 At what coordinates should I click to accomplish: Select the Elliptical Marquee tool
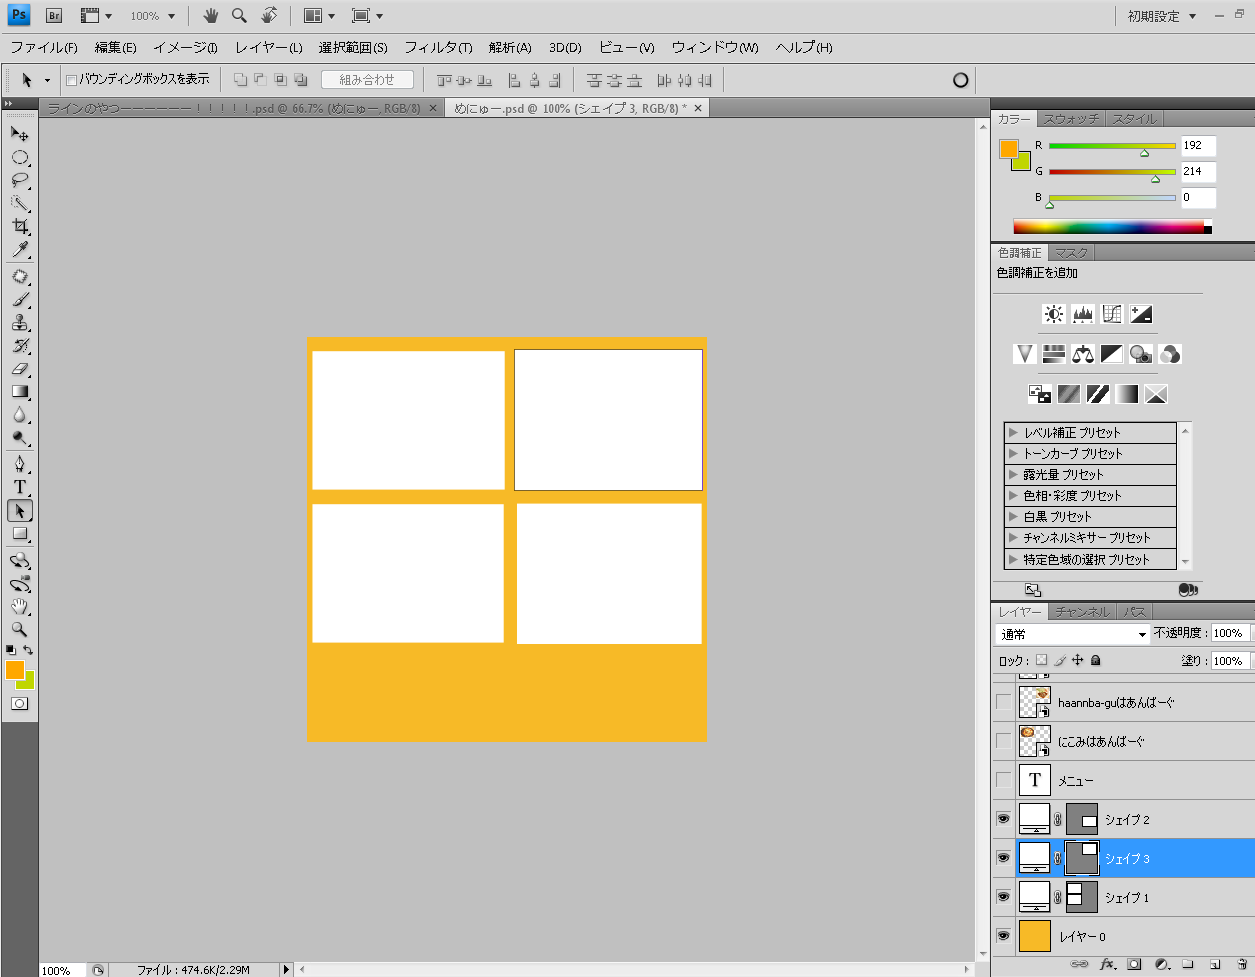tap(20, 157)
